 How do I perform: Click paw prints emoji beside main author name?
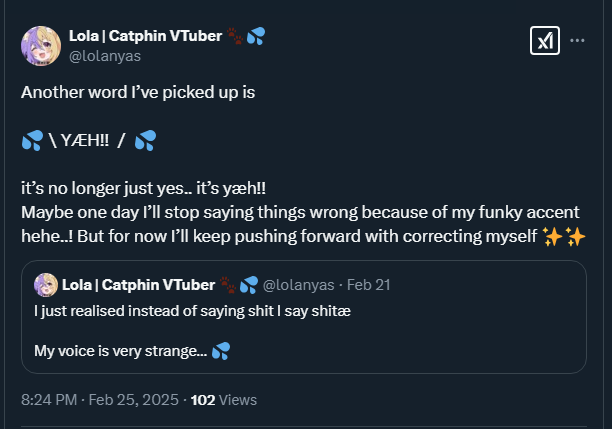[234, 35]
